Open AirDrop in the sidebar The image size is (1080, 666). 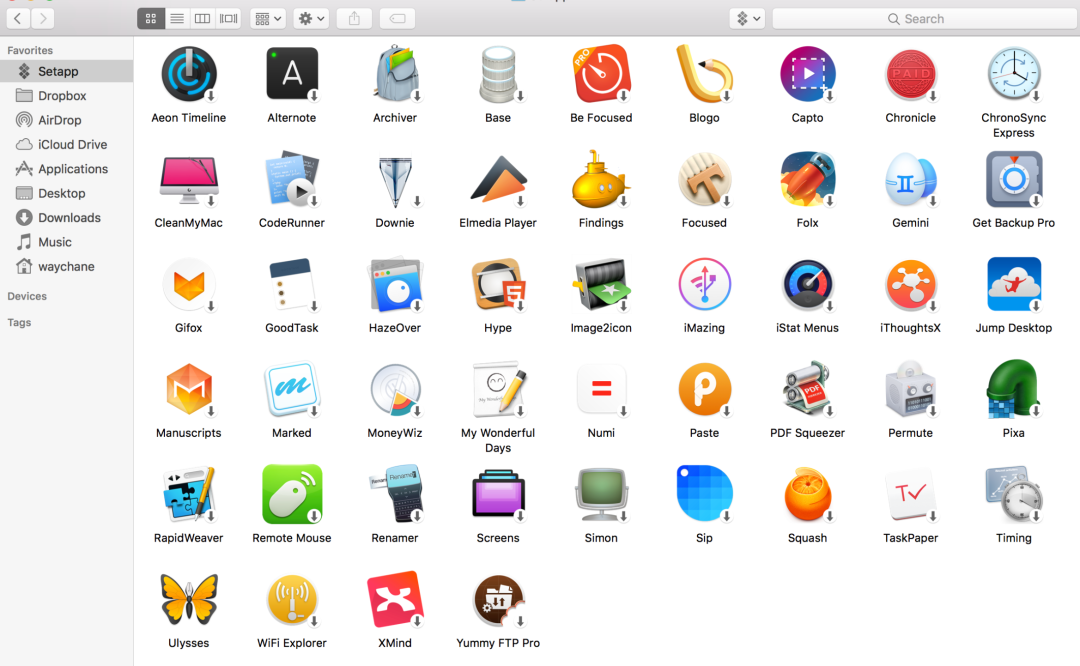click(x=66, y=120)
